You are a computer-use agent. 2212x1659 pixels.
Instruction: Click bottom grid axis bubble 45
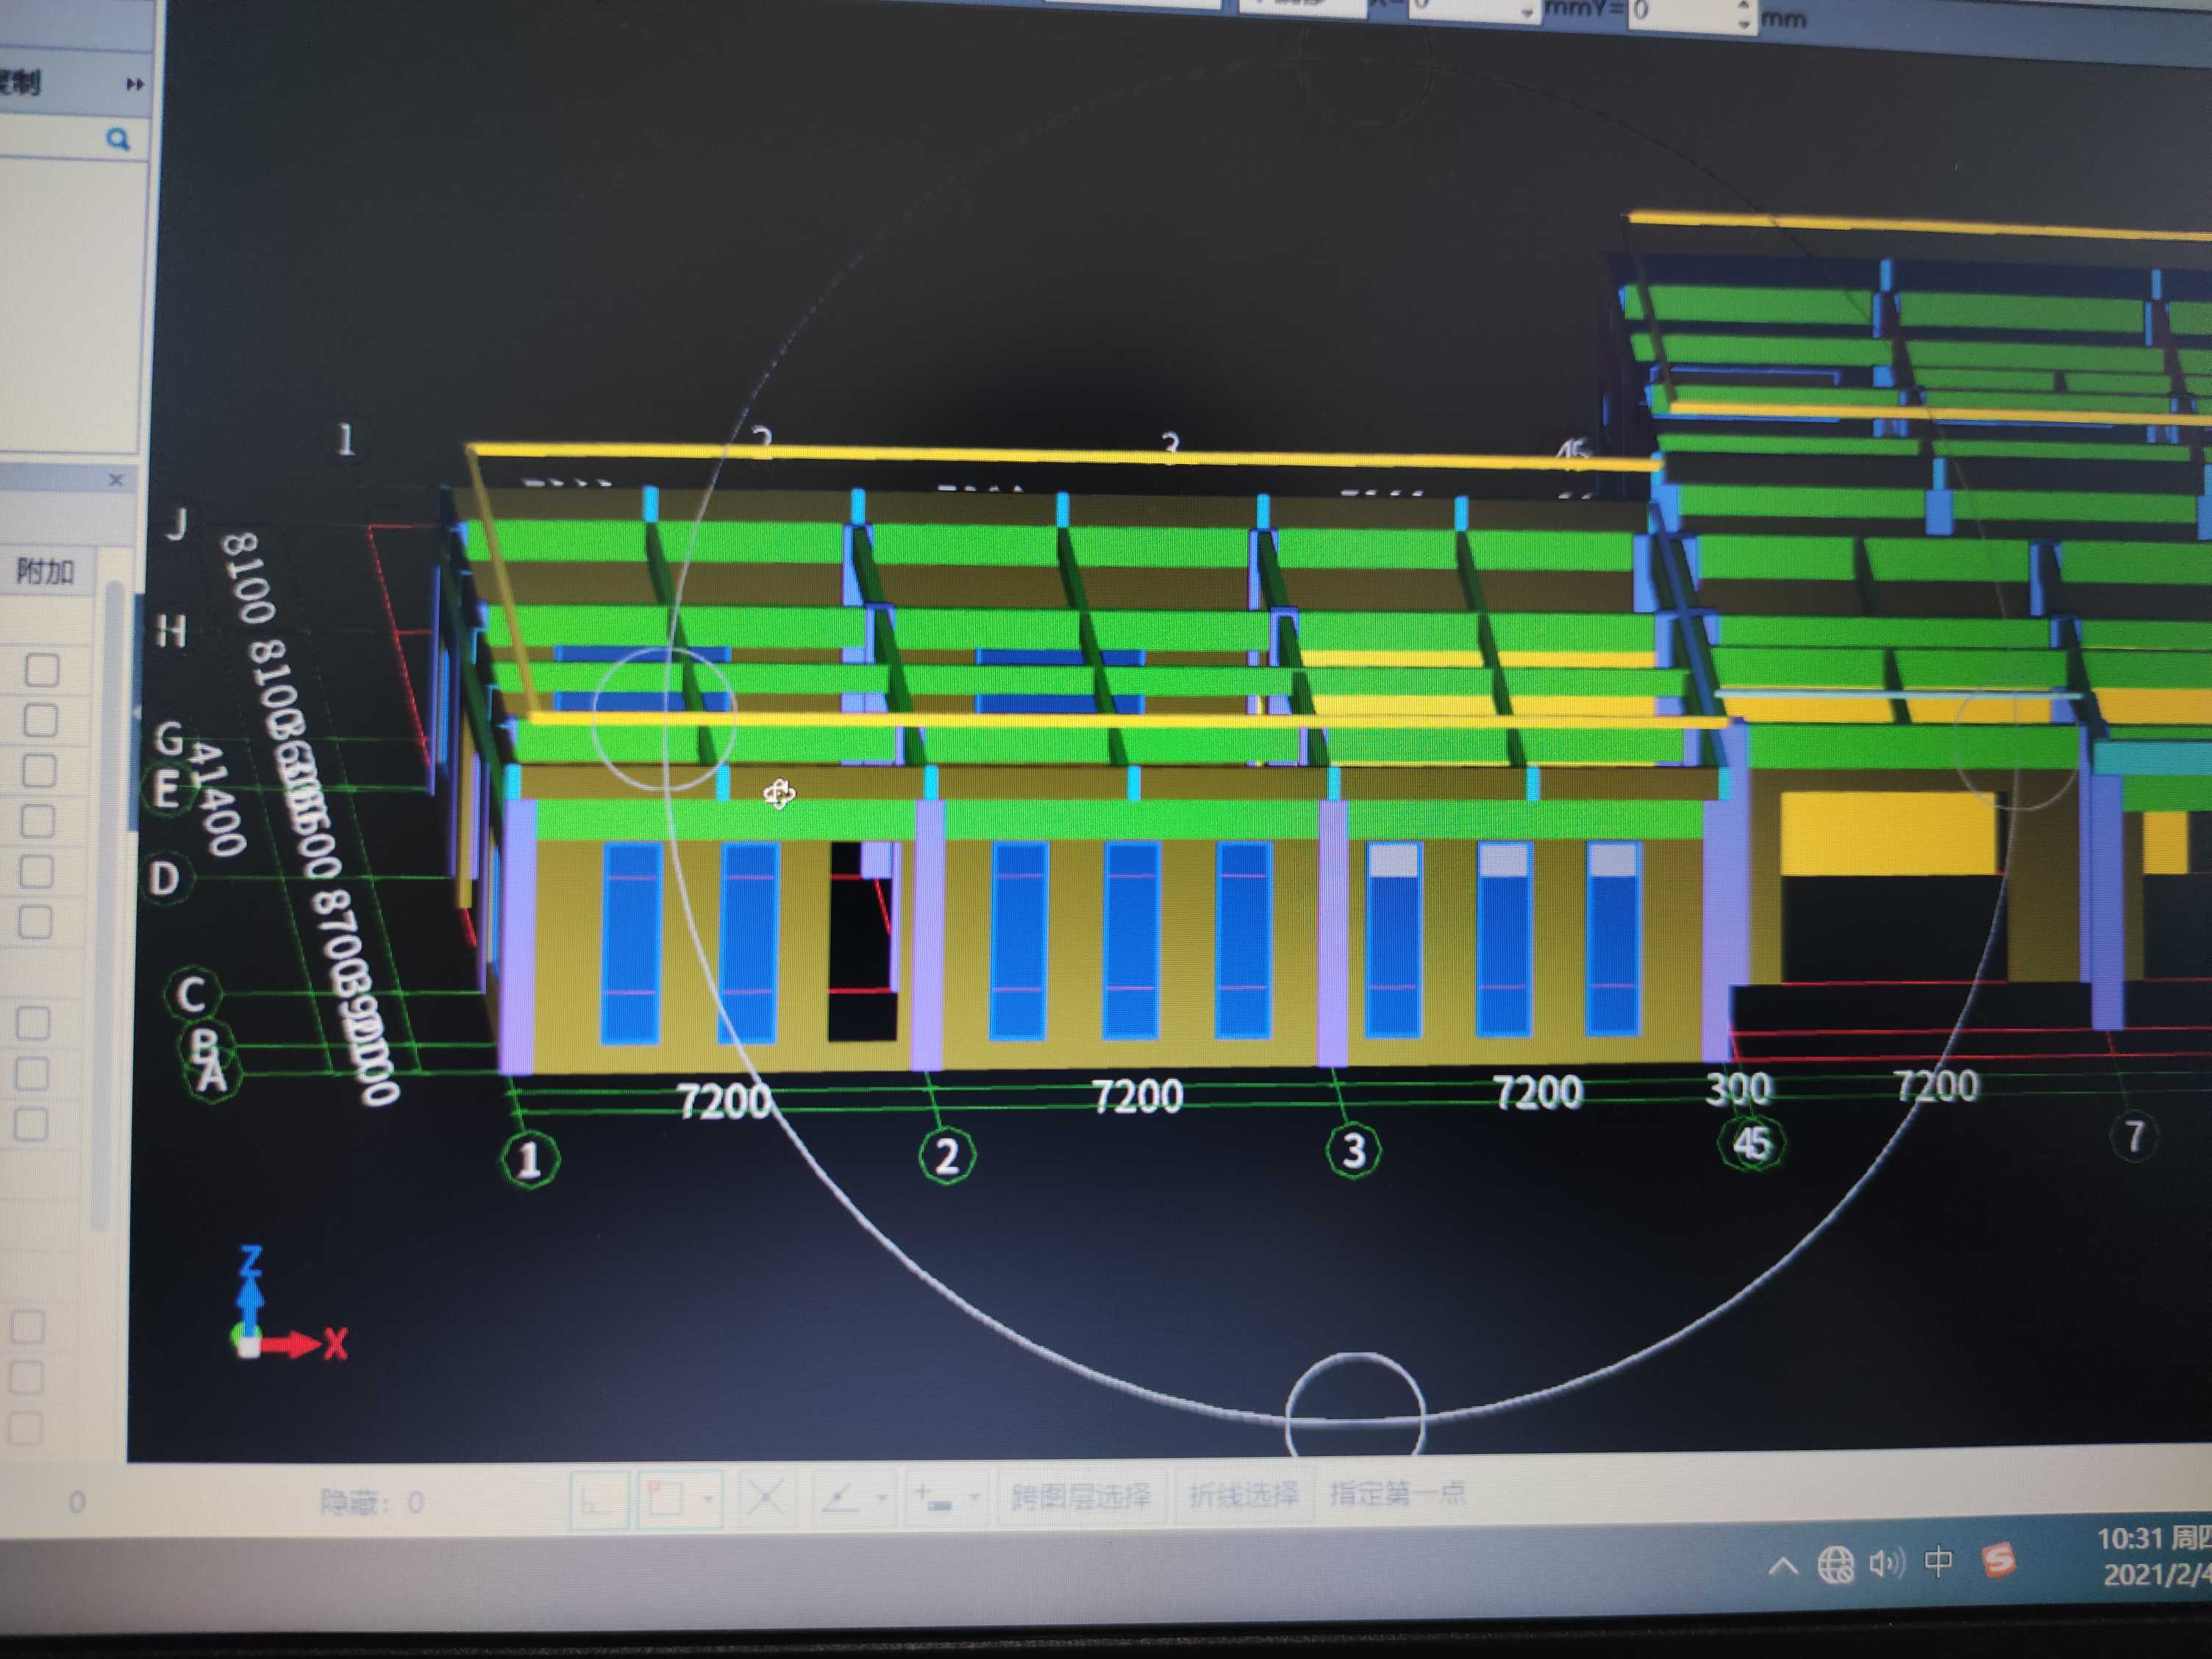point(1751,1143)
